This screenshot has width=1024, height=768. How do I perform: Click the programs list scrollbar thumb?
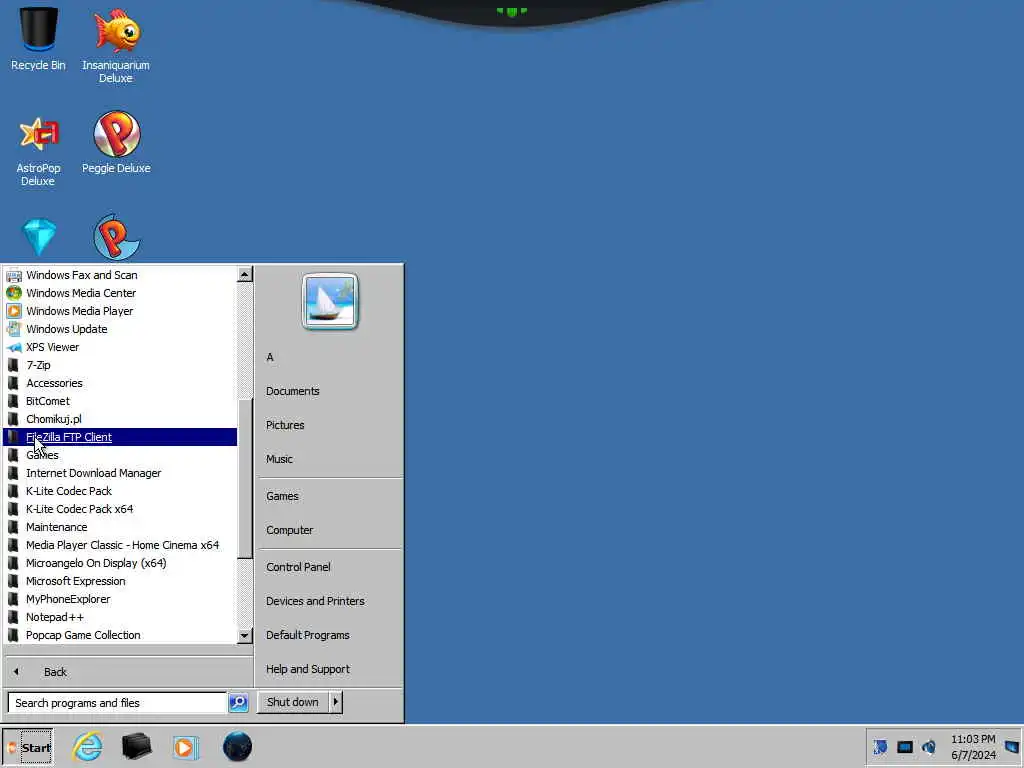[x=245, y=479]
